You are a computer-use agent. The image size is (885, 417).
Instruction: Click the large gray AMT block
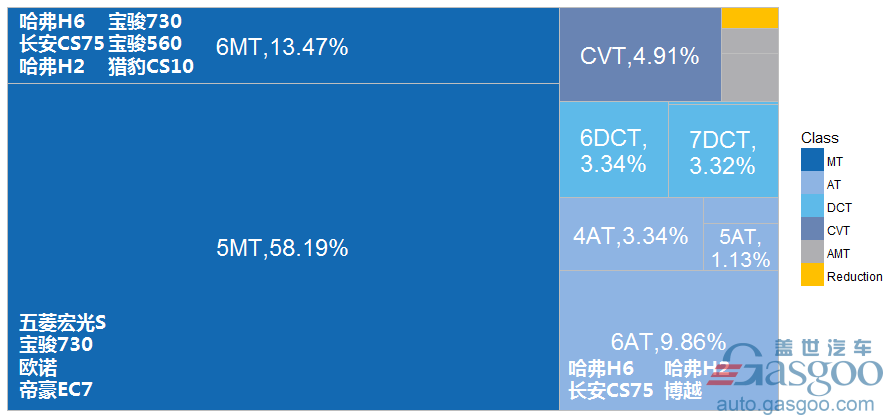pos(750,78)
